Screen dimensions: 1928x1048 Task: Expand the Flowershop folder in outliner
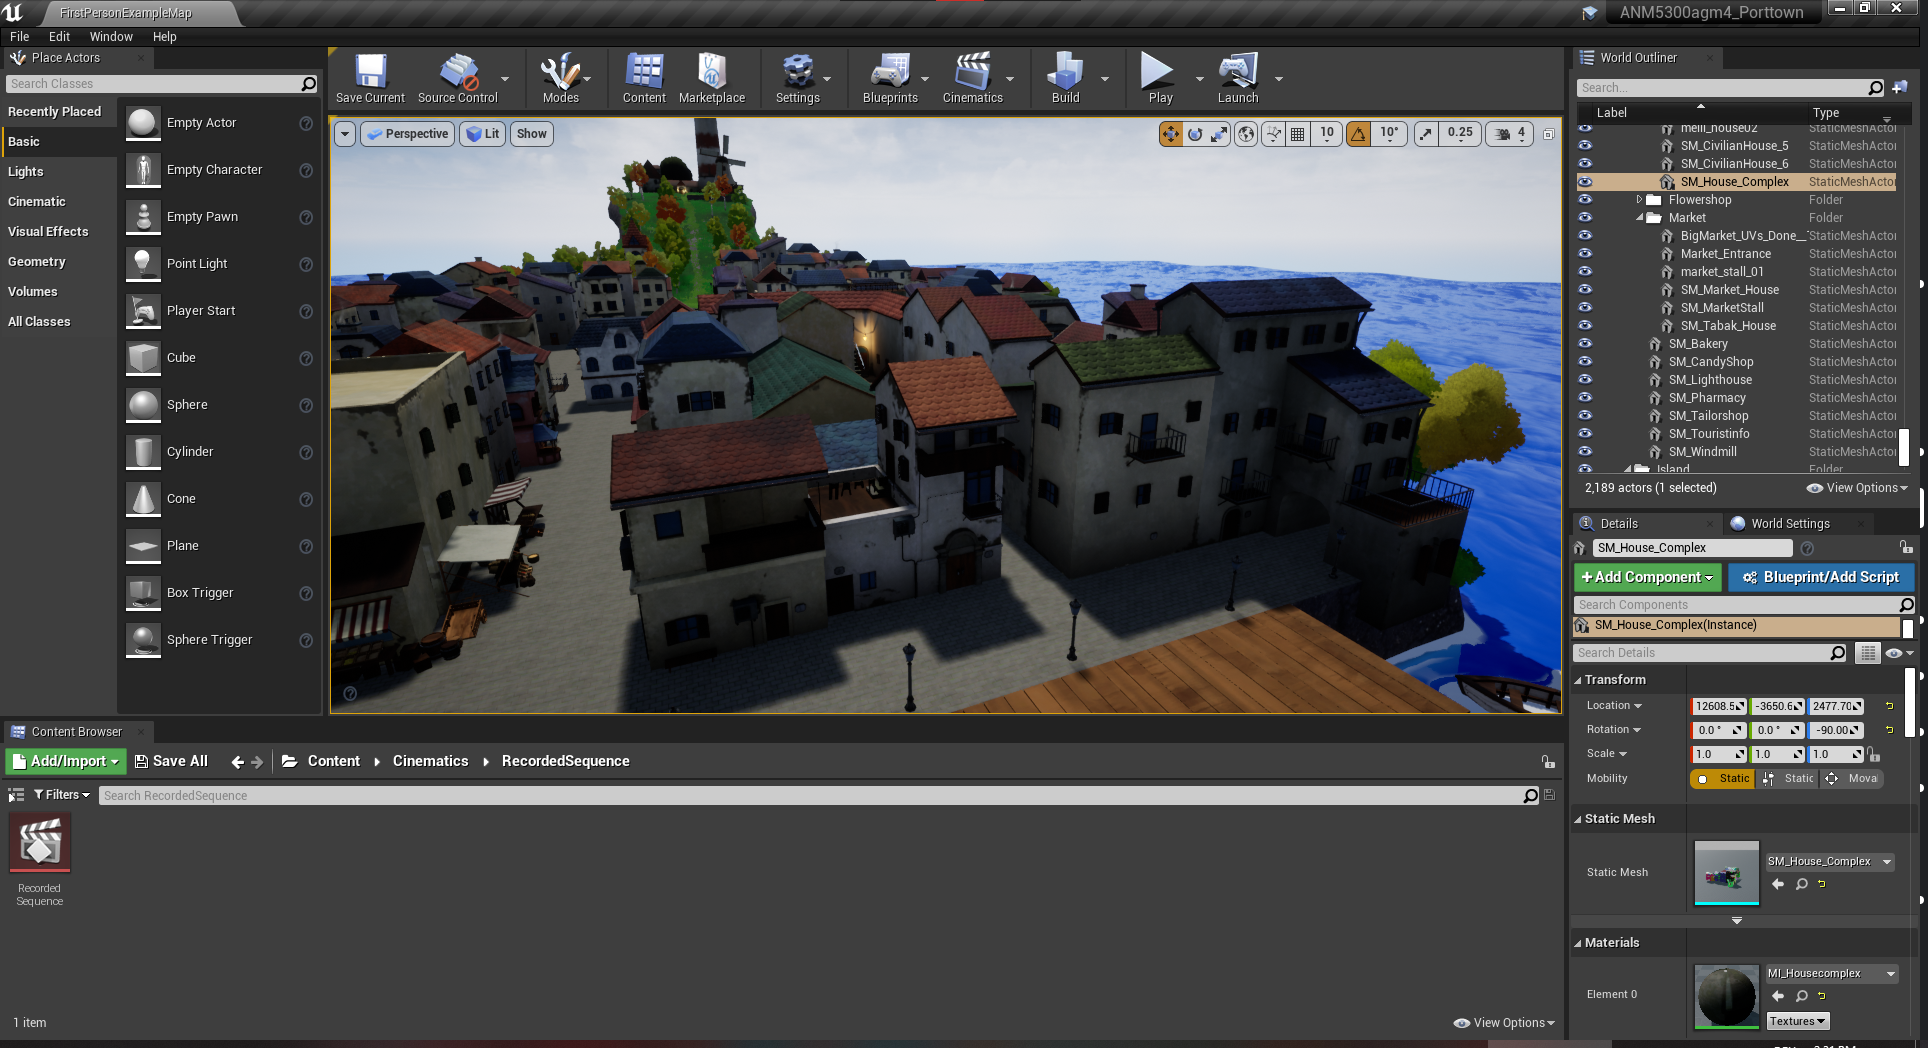pyautogui.click(x=1639, y=200)
